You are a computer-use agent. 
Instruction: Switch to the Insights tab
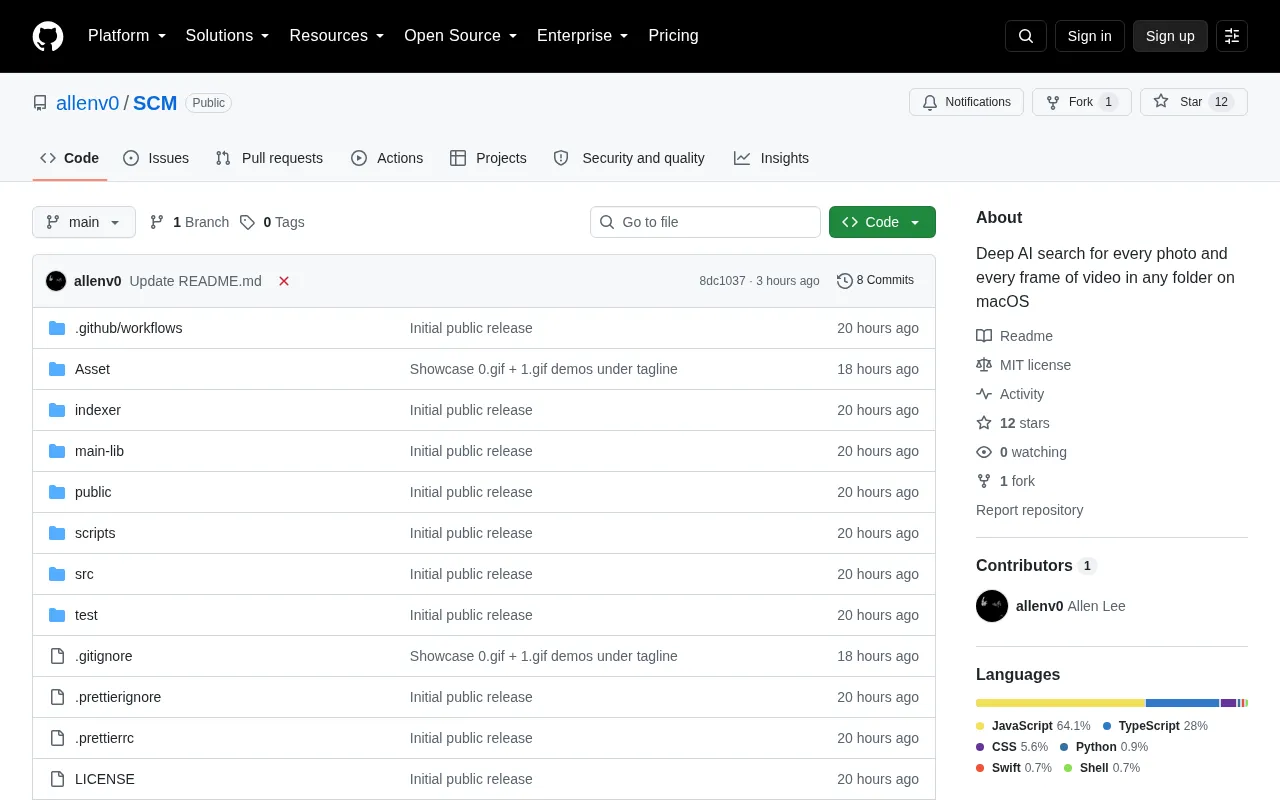click(x=771, y=158)
